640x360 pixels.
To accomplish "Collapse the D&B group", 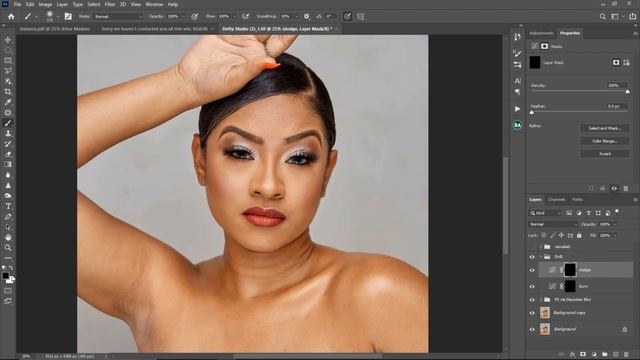I will (541, 257).
